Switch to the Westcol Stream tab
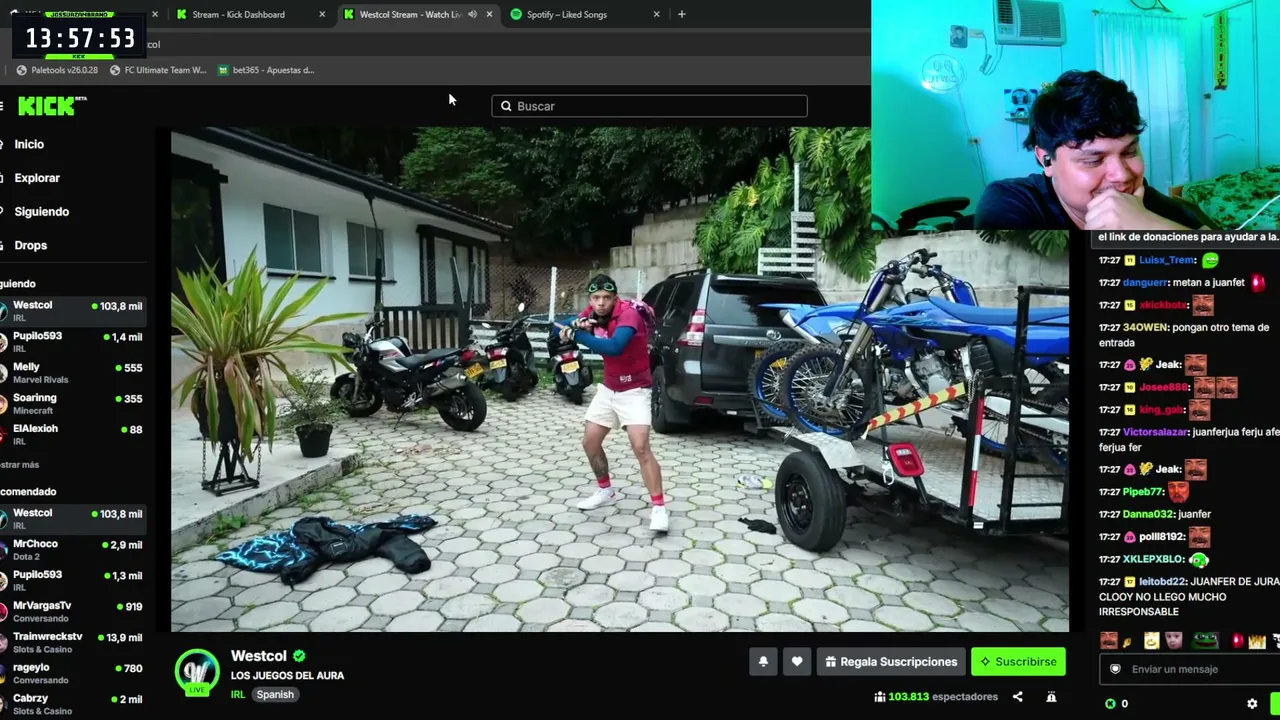Image resolution: width=1280 pixels, height=720 pixels. tap(418, 14)
